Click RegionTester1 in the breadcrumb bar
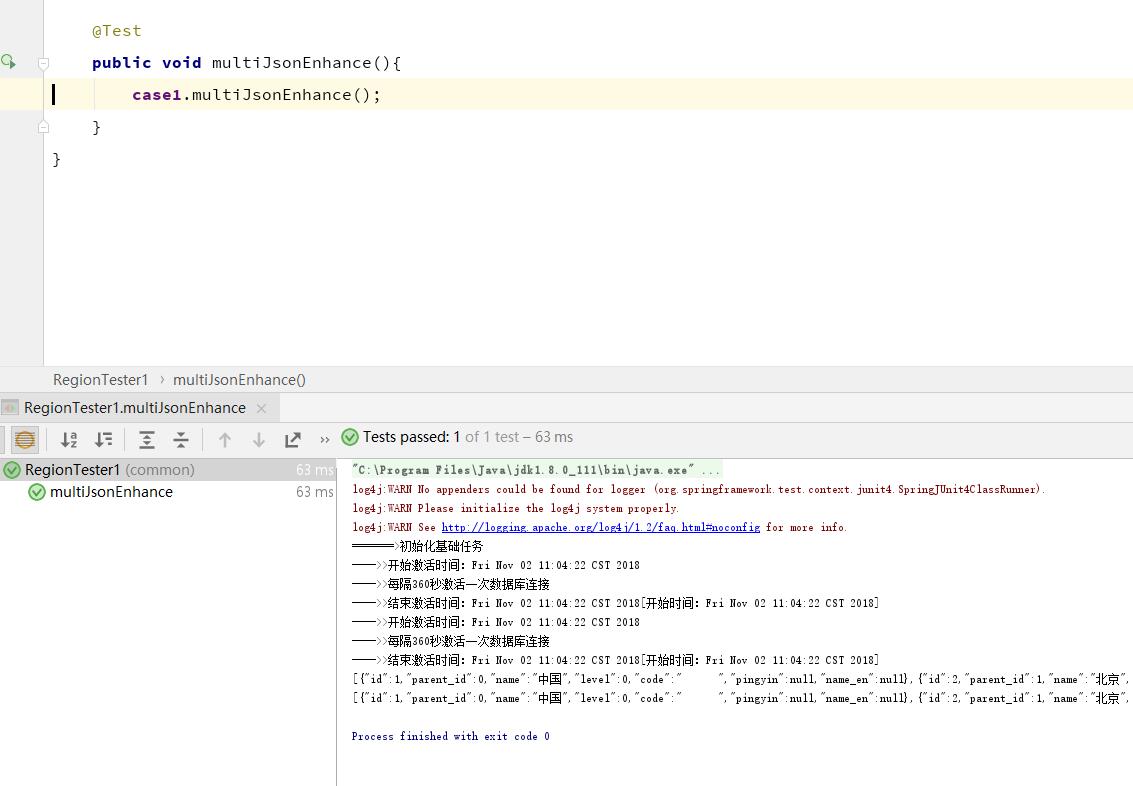1133x786 pixels. click(100, 380)
